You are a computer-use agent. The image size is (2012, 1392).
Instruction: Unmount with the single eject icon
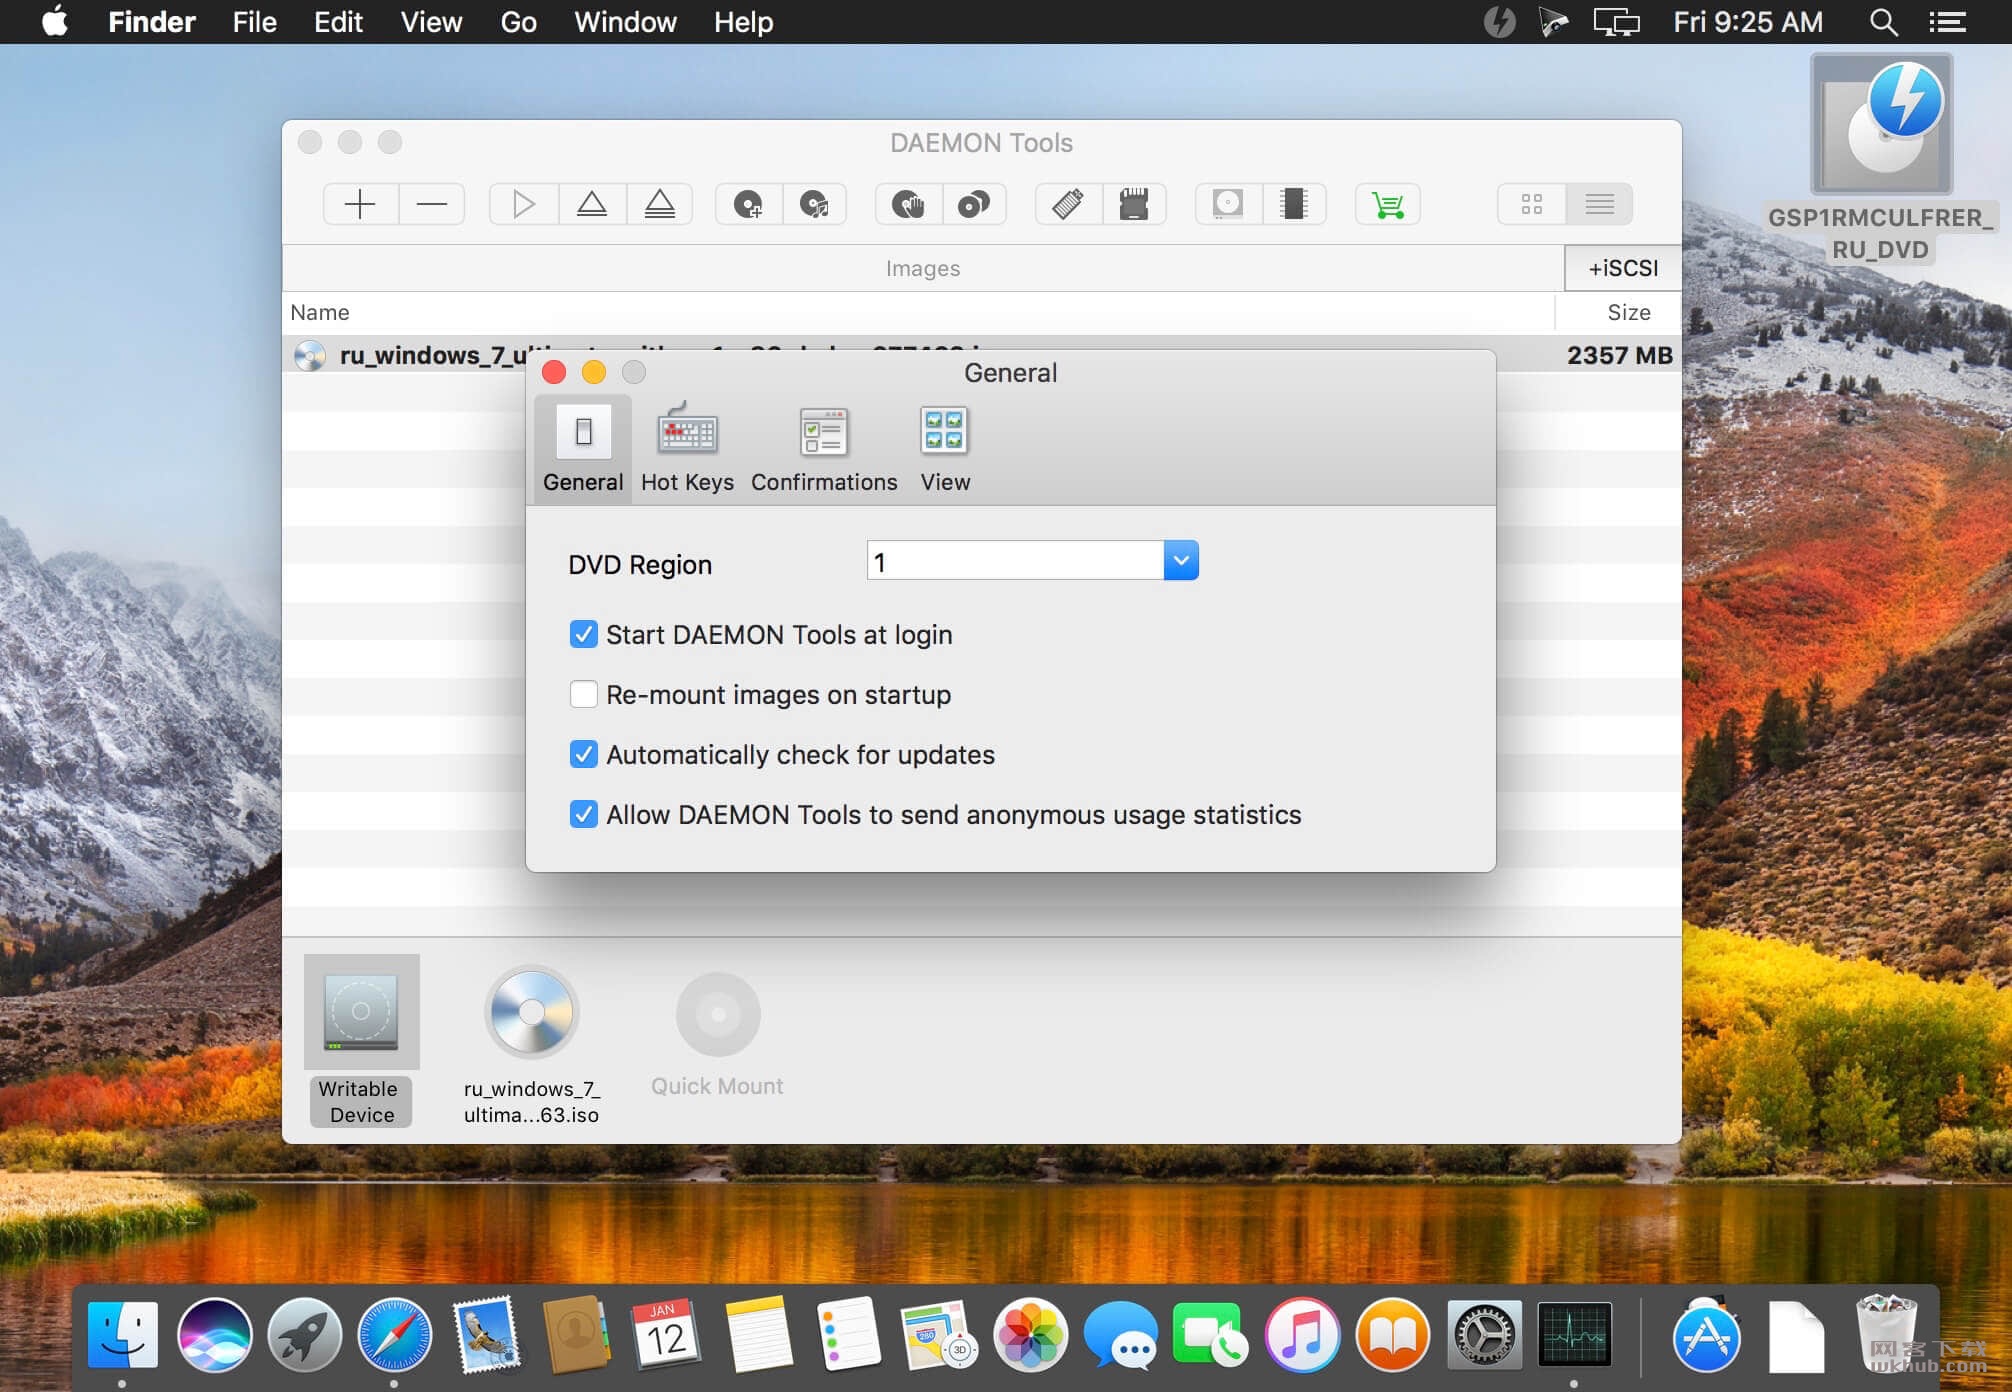[592, 205]
